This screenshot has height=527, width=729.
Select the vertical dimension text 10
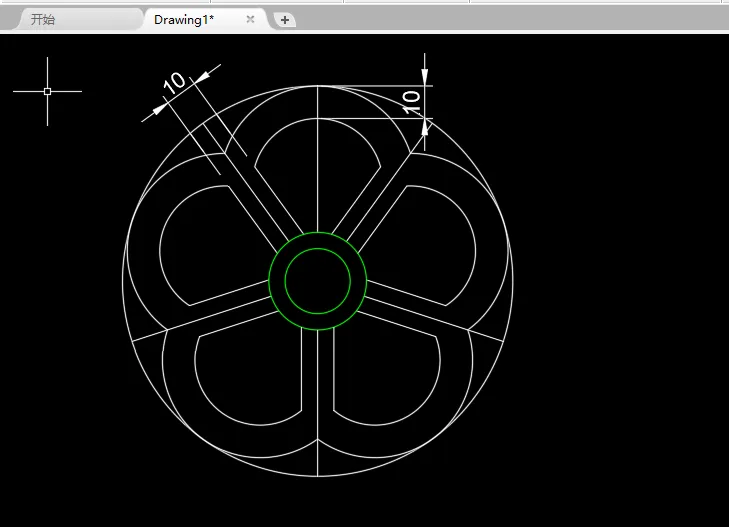click(411, 102)
